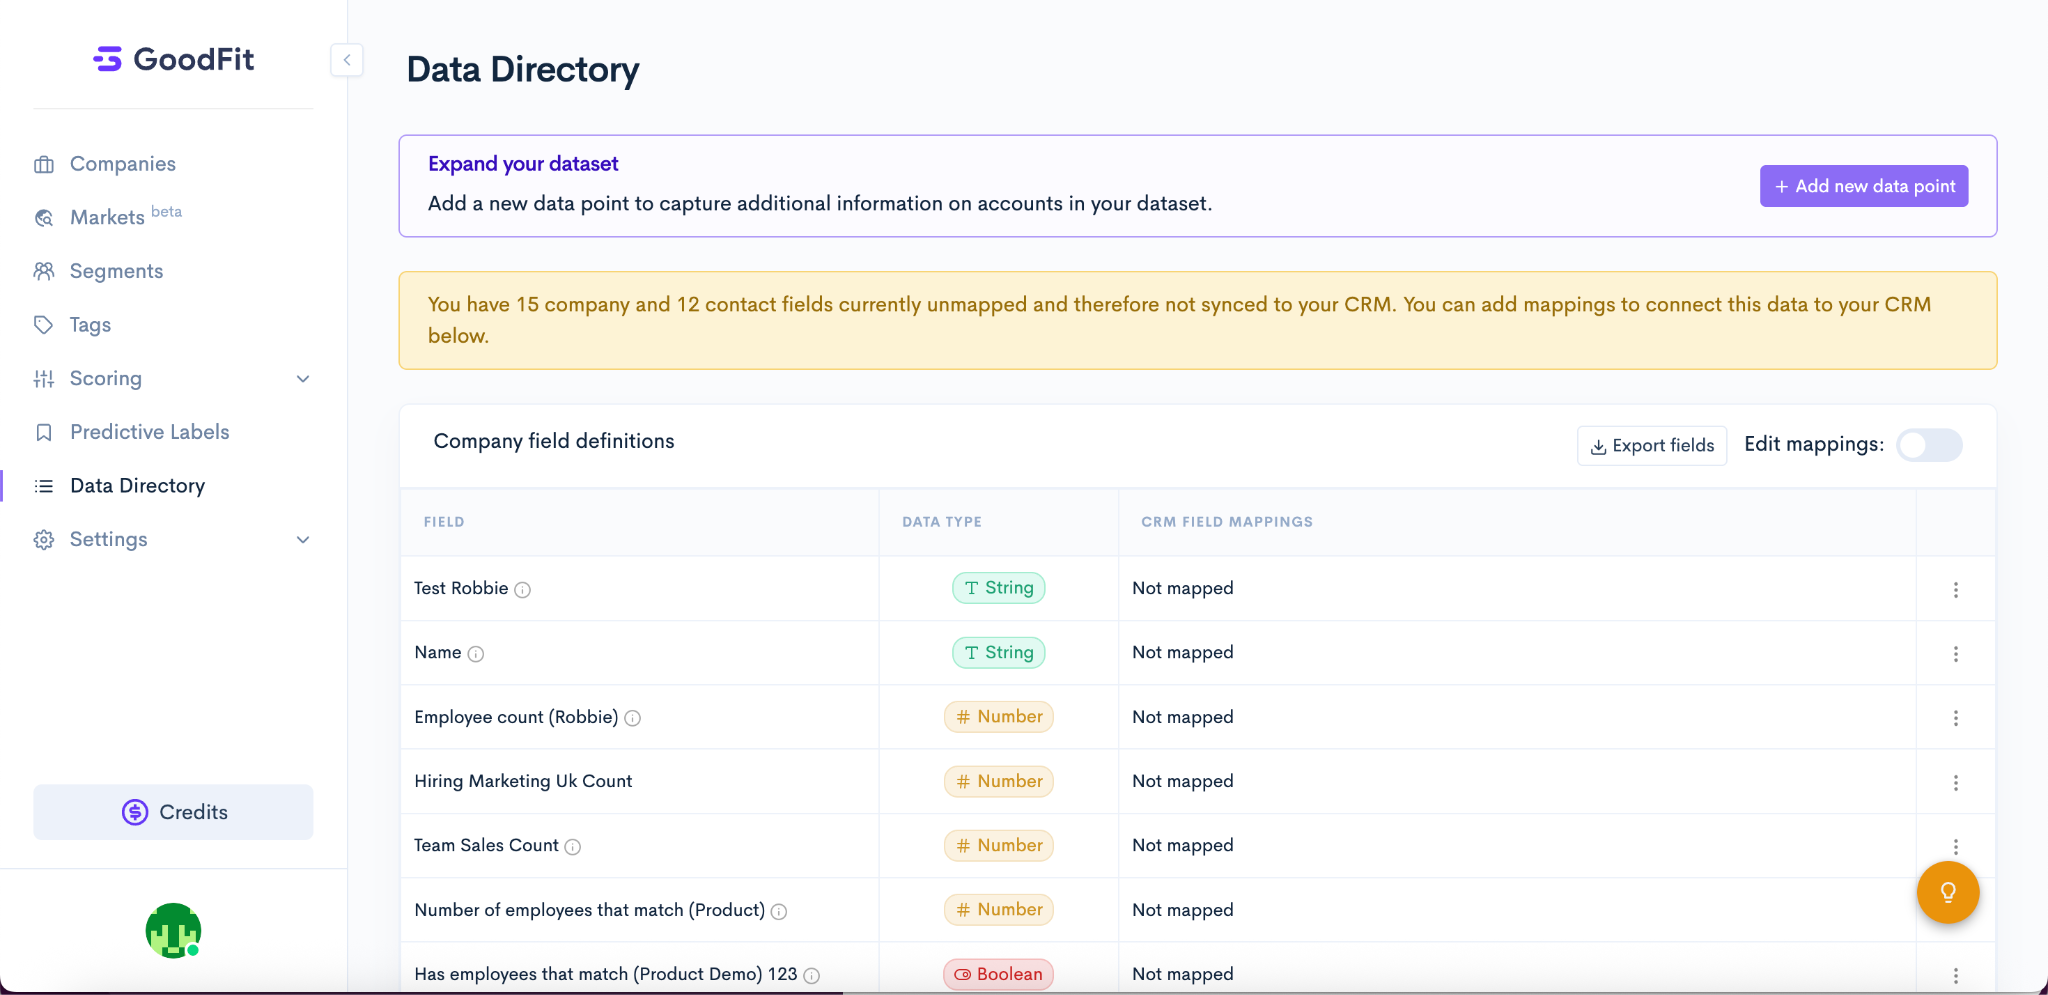Viewport: 2048px width, 995px height.
Task: Open the three-dot menu for Test Robbie
Action: [1955, 590]
